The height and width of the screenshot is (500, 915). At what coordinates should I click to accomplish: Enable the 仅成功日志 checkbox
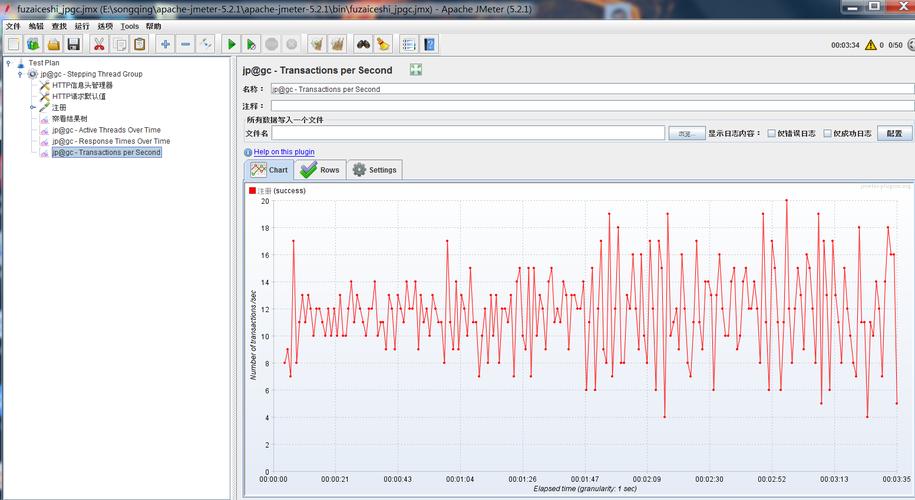828,133
